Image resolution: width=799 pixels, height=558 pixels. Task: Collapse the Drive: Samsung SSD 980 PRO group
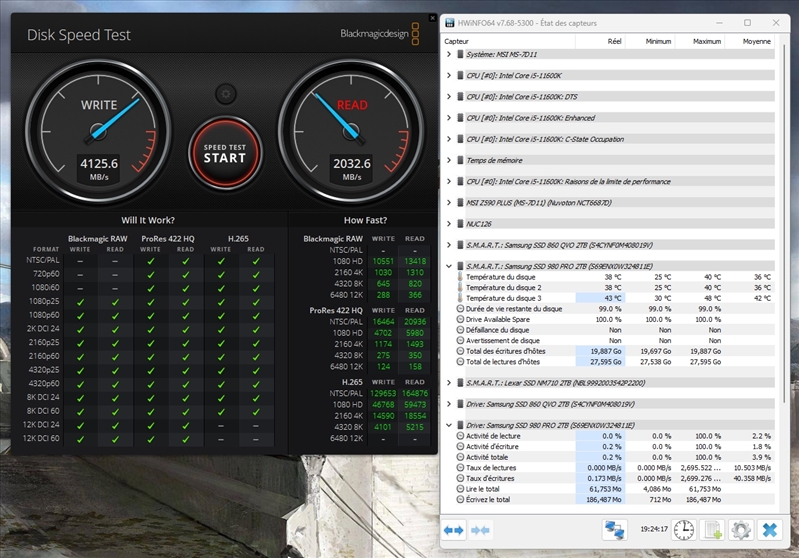[x=448, y=425]
